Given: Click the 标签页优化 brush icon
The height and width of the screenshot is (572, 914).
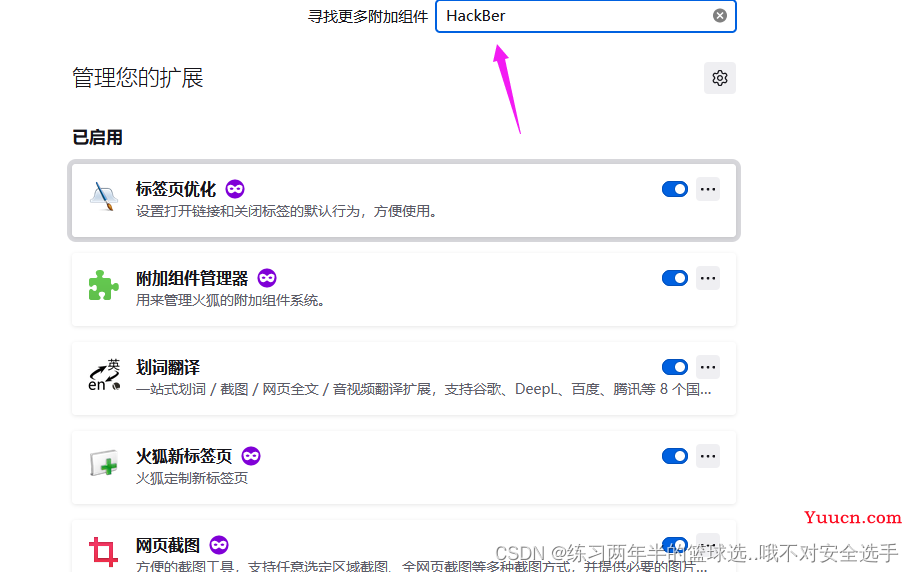Looking at the screenshot, I should (104, 196).
